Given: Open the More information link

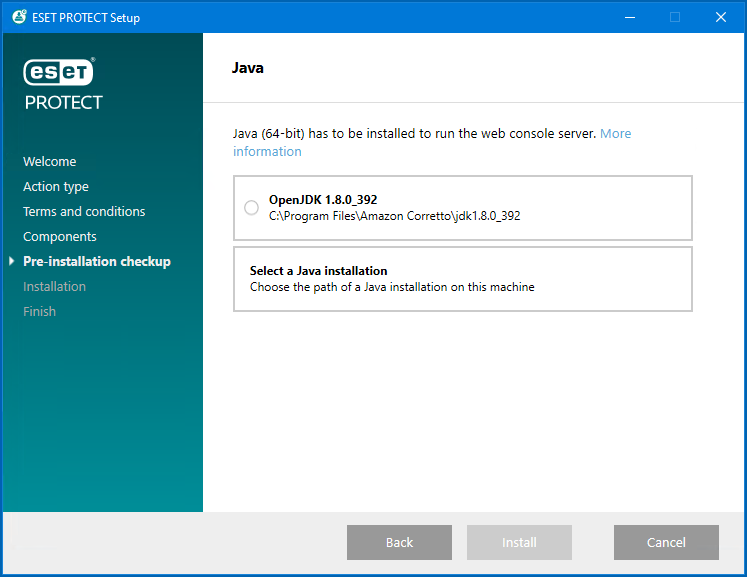Looking at the screenshot, I should tap(615, 134).
